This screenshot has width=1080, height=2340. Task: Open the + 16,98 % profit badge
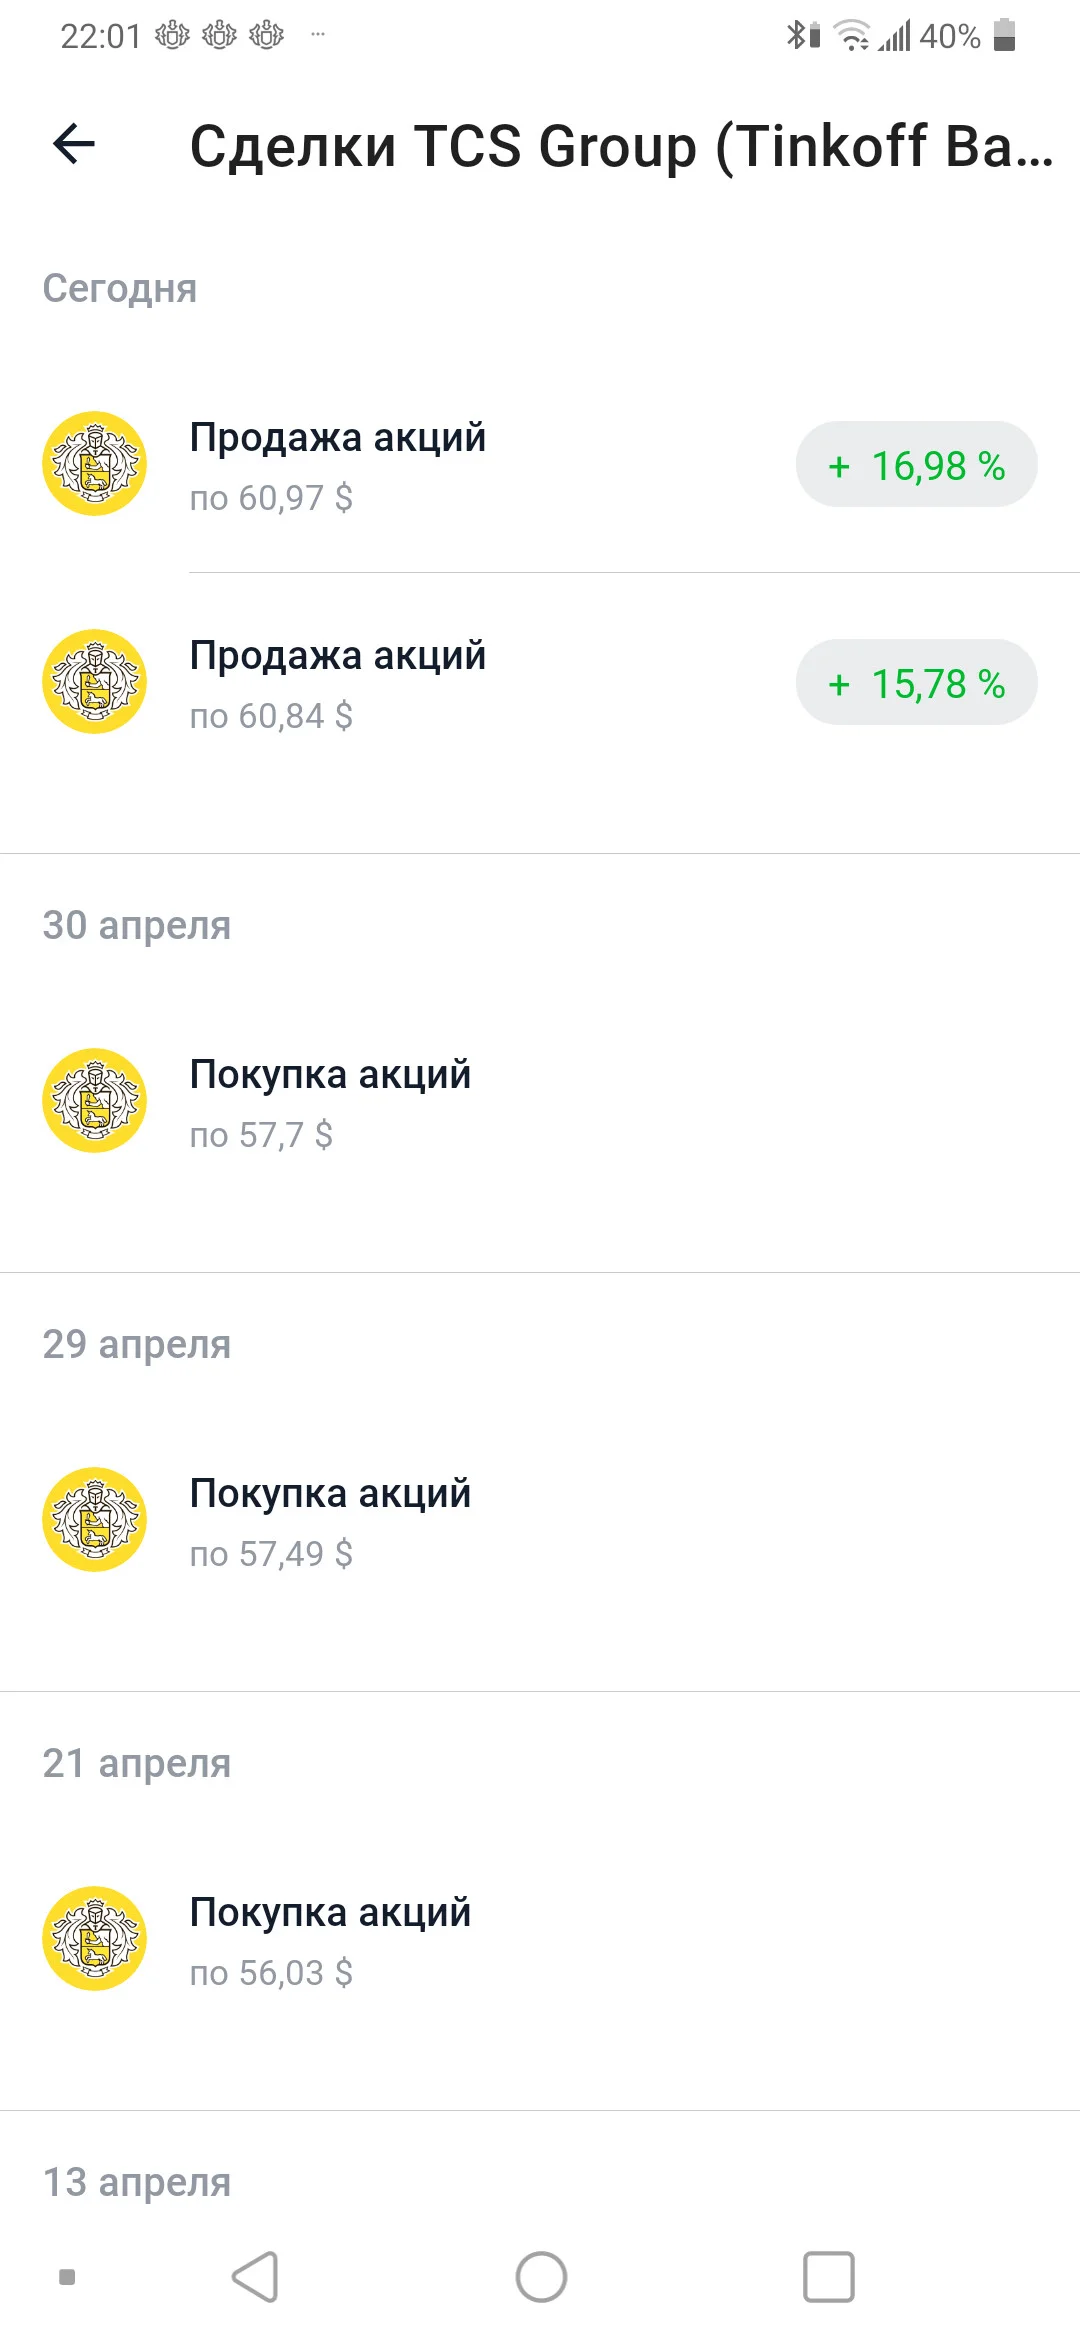point(916,465)
